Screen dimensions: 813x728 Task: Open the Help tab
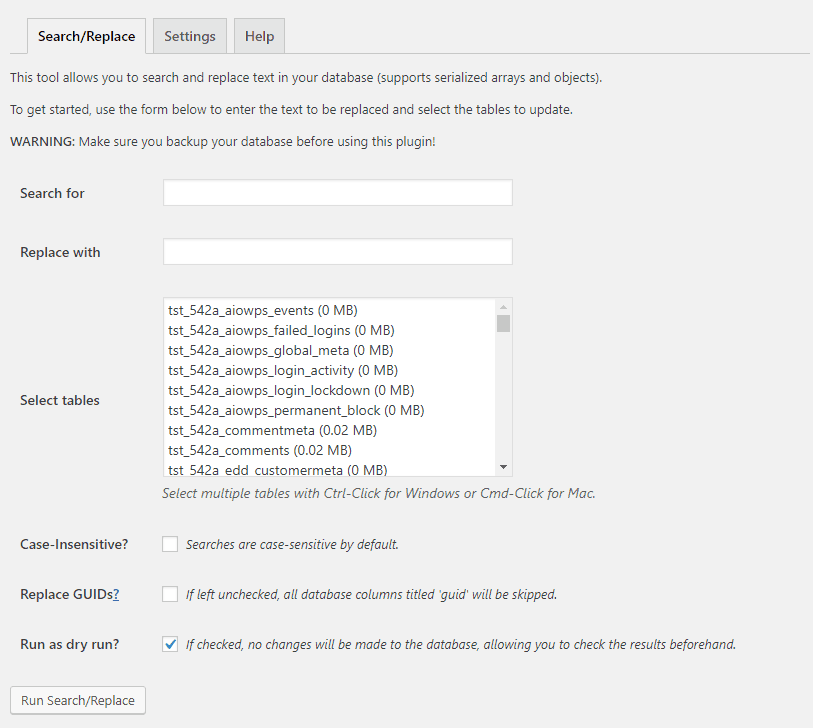[x=259, y=36]
